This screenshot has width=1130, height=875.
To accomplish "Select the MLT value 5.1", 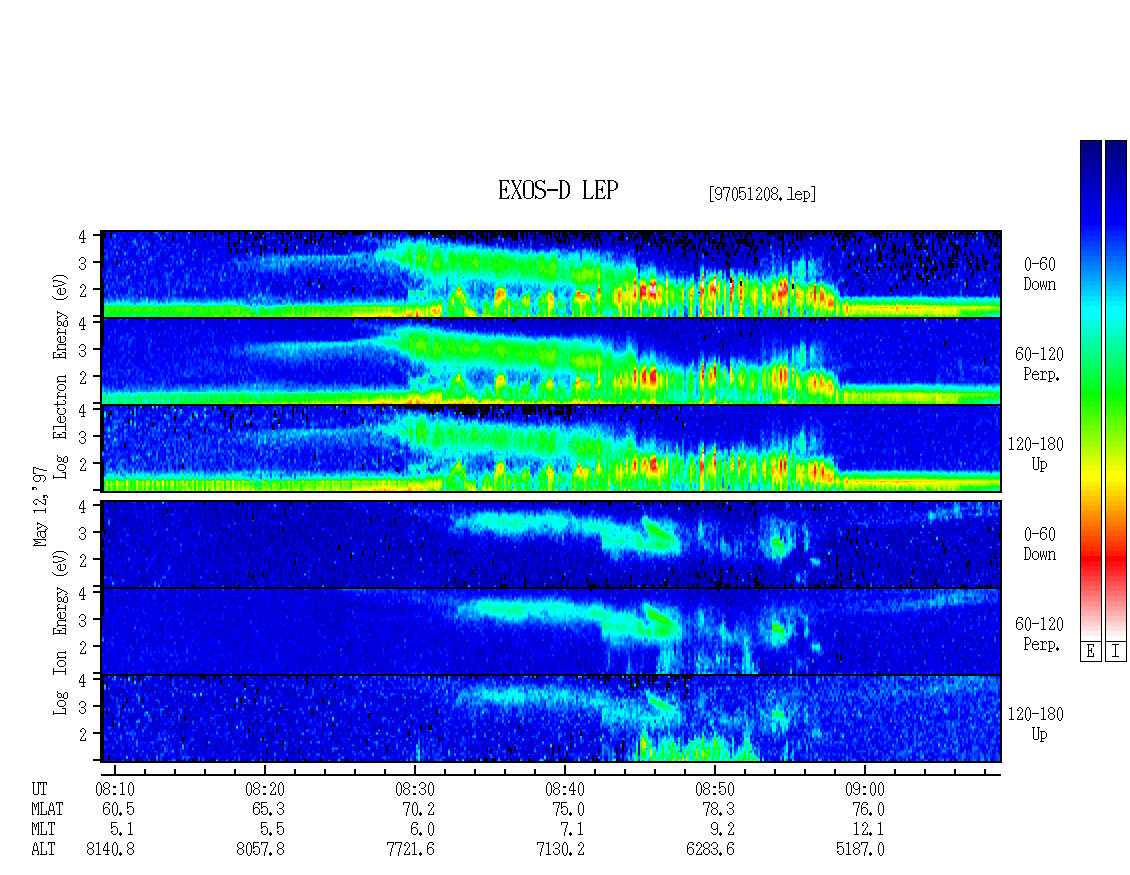I will point(123,830).
